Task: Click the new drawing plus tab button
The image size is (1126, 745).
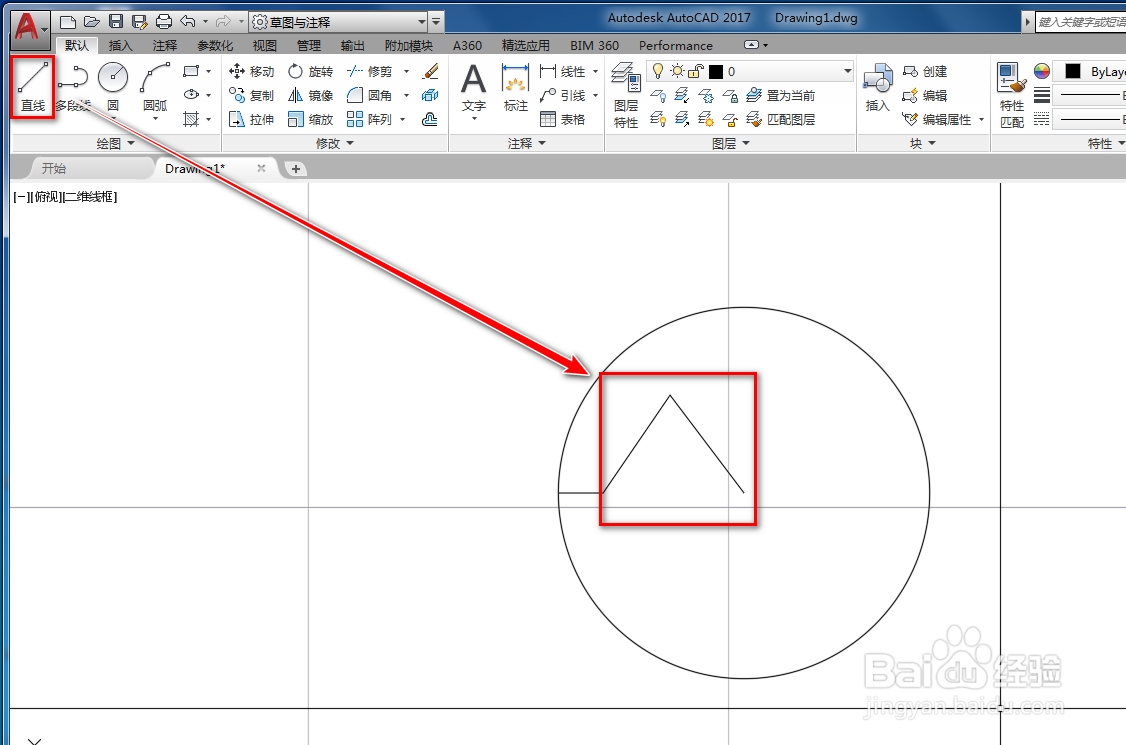Action: coord(295,169)
